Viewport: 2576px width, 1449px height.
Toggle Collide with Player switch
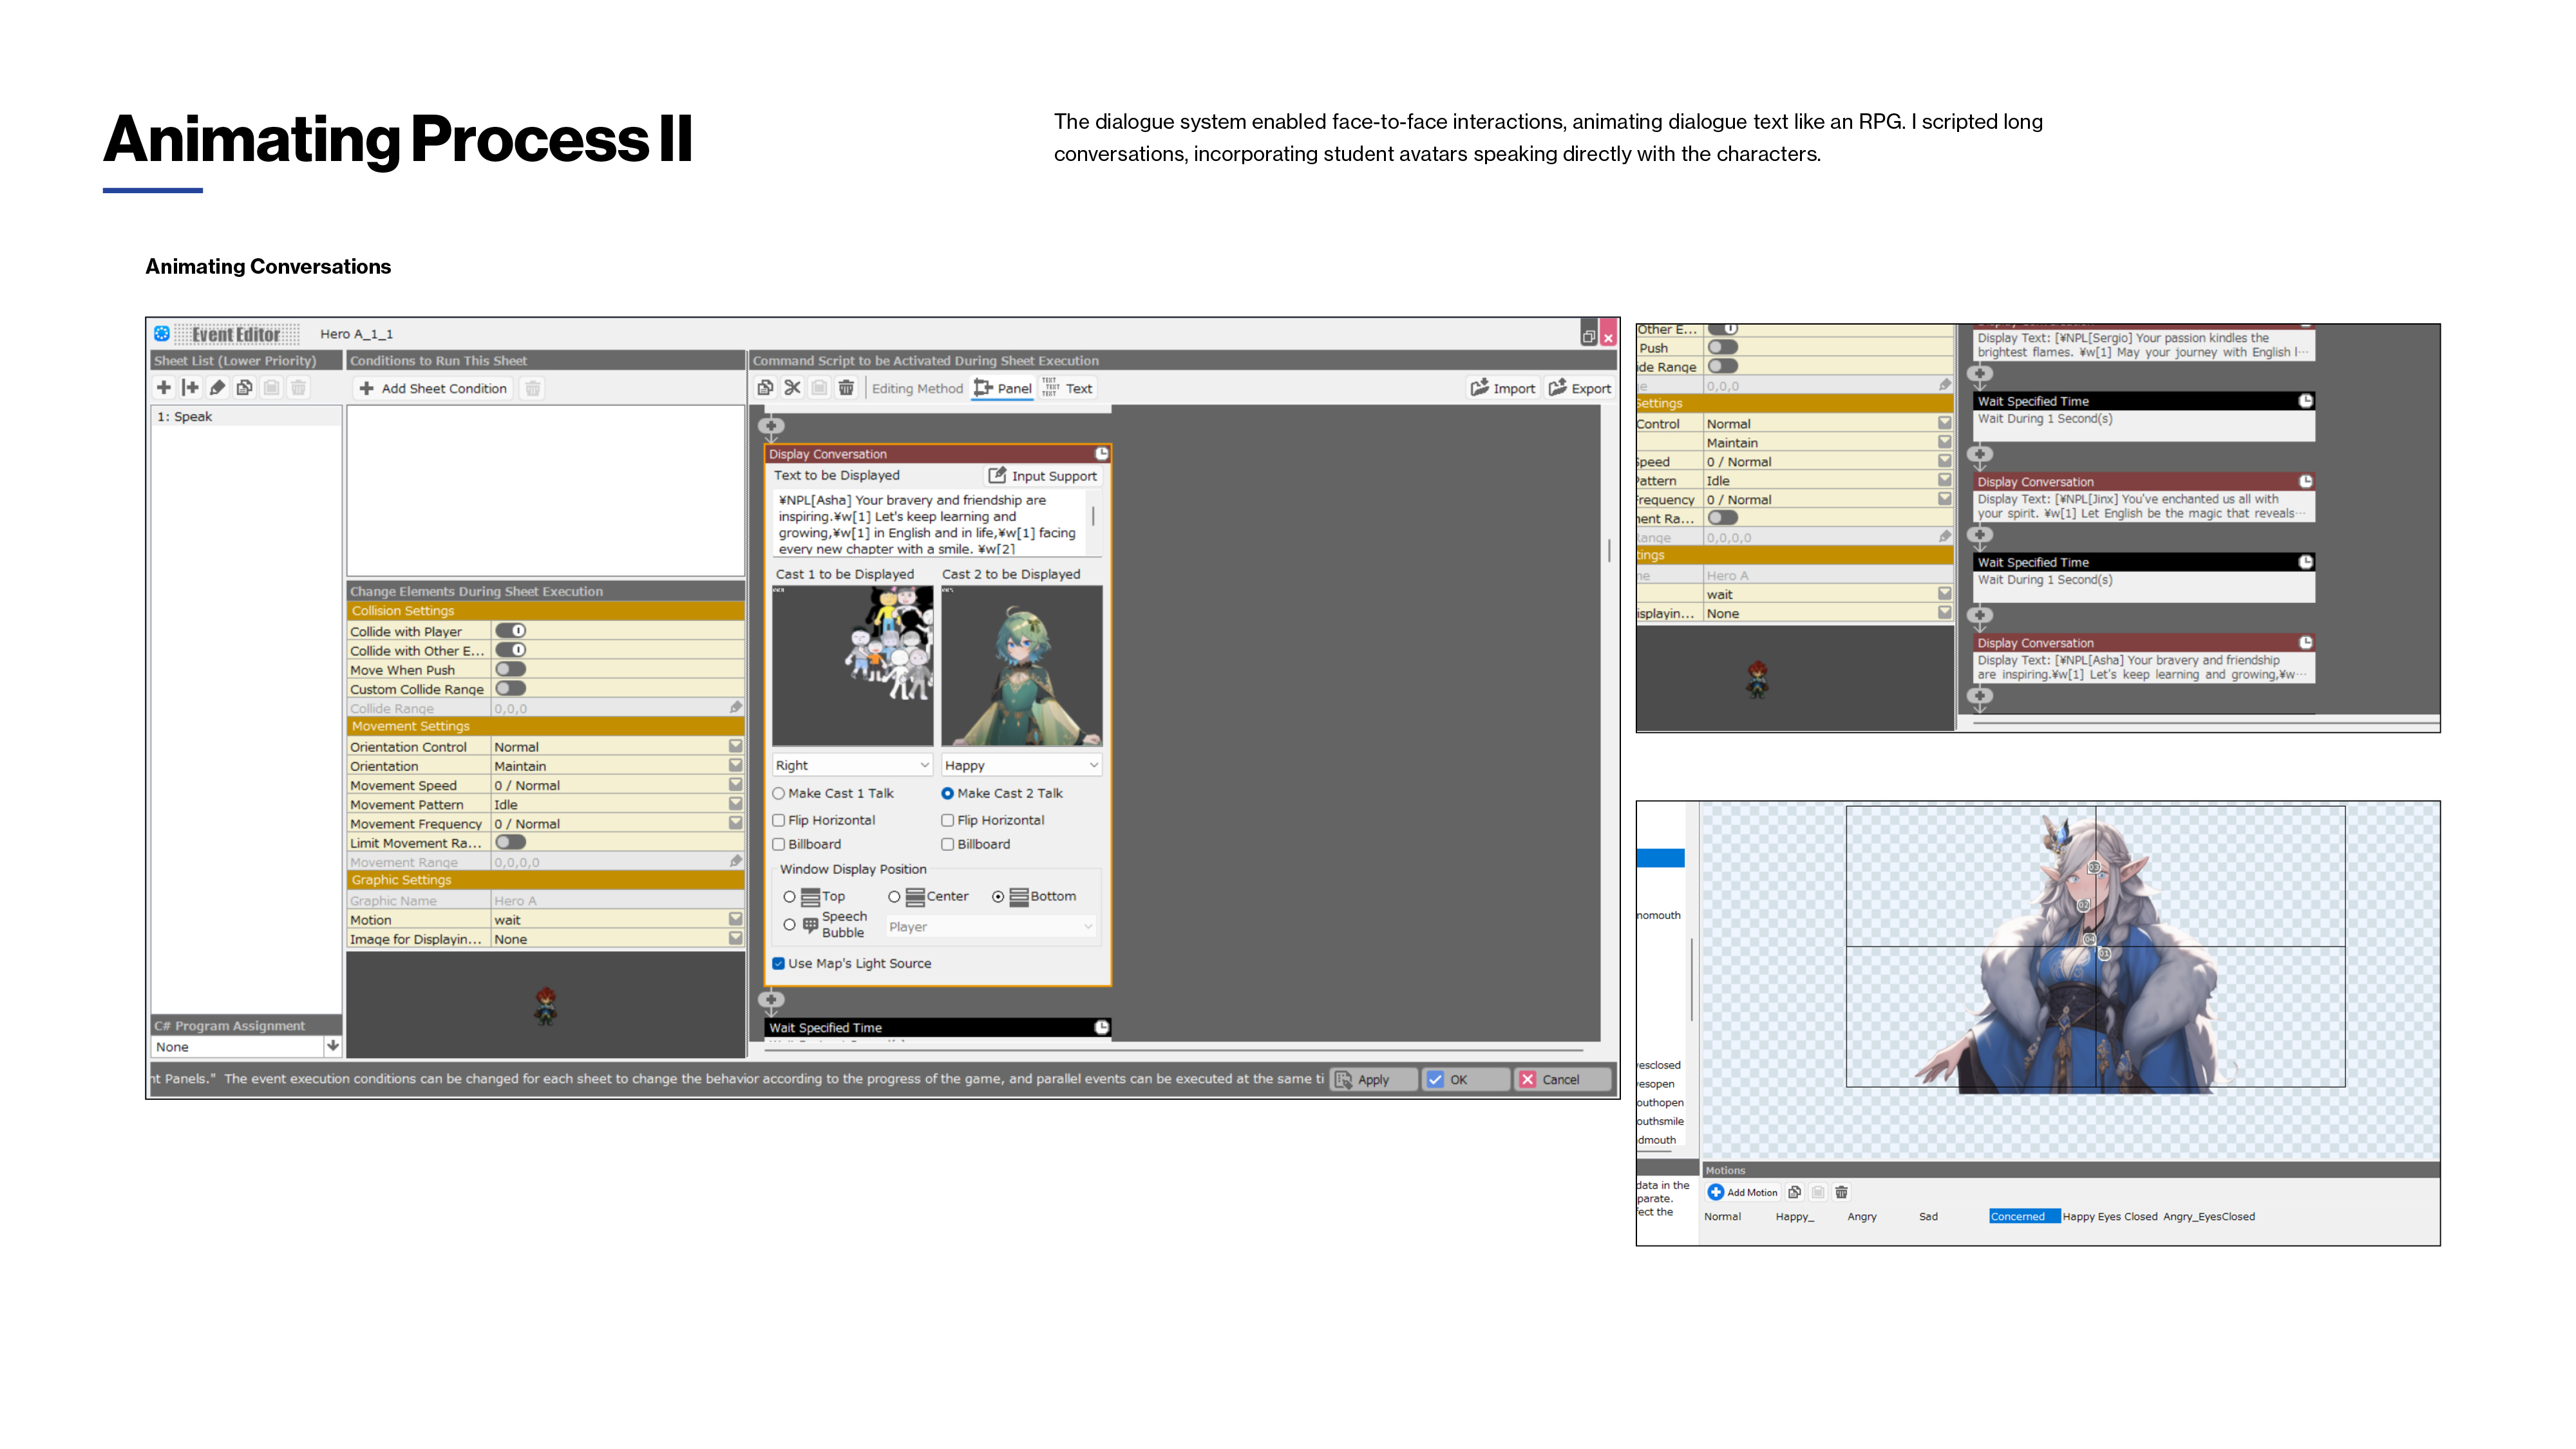511,631
